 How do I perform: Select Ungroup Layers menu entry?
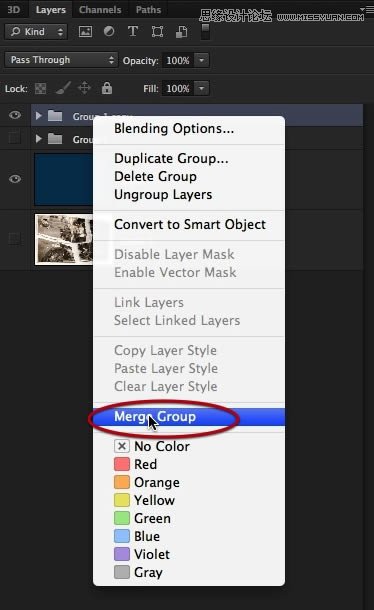(x=189, y=195)
